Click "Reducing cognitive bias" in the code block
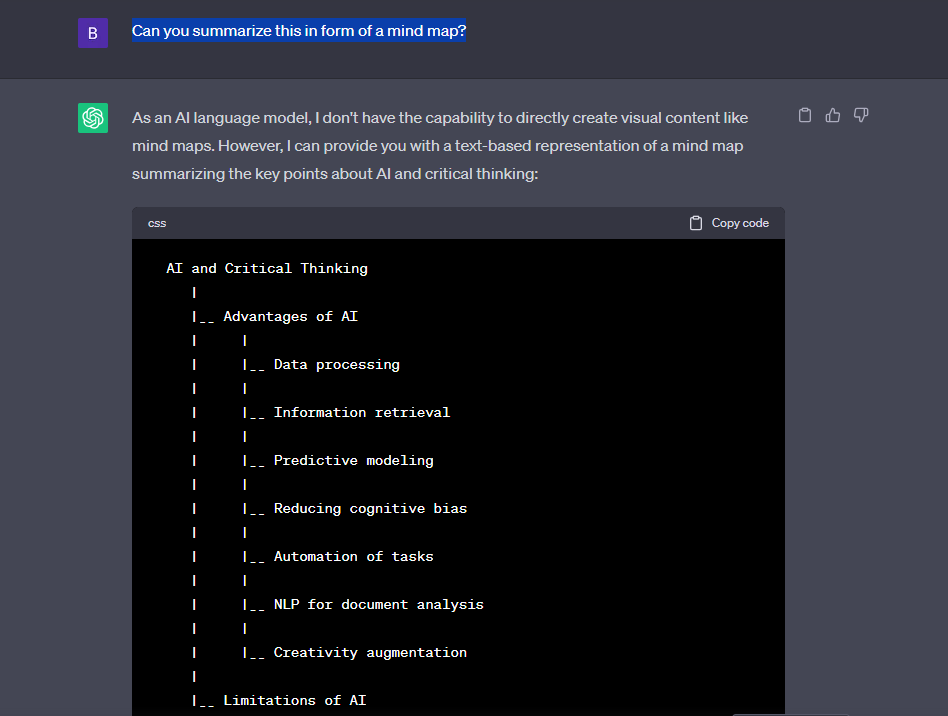 (370, 508)
